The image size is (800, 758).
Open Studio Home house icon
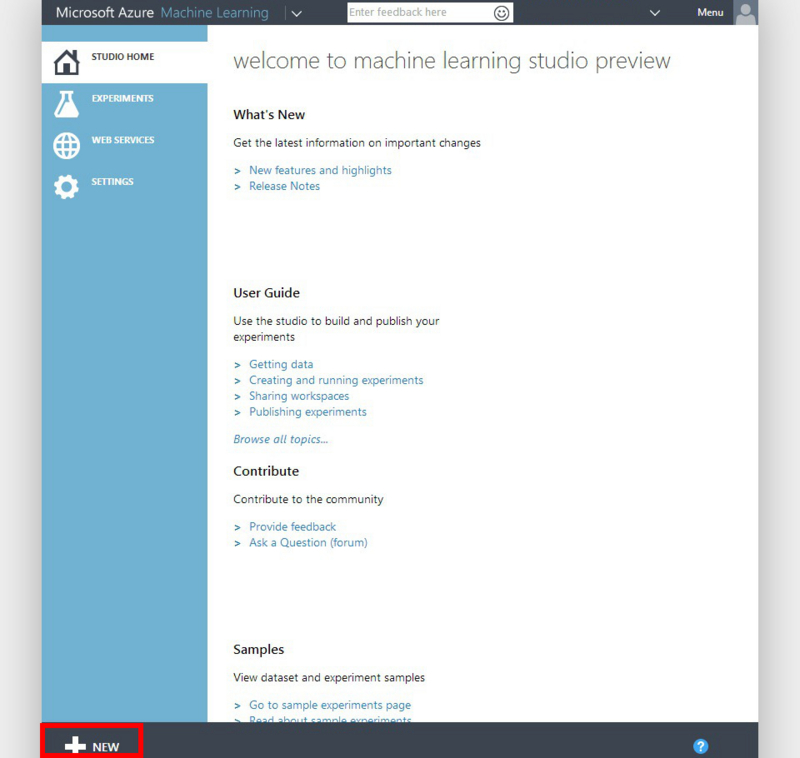pos(67,62)
